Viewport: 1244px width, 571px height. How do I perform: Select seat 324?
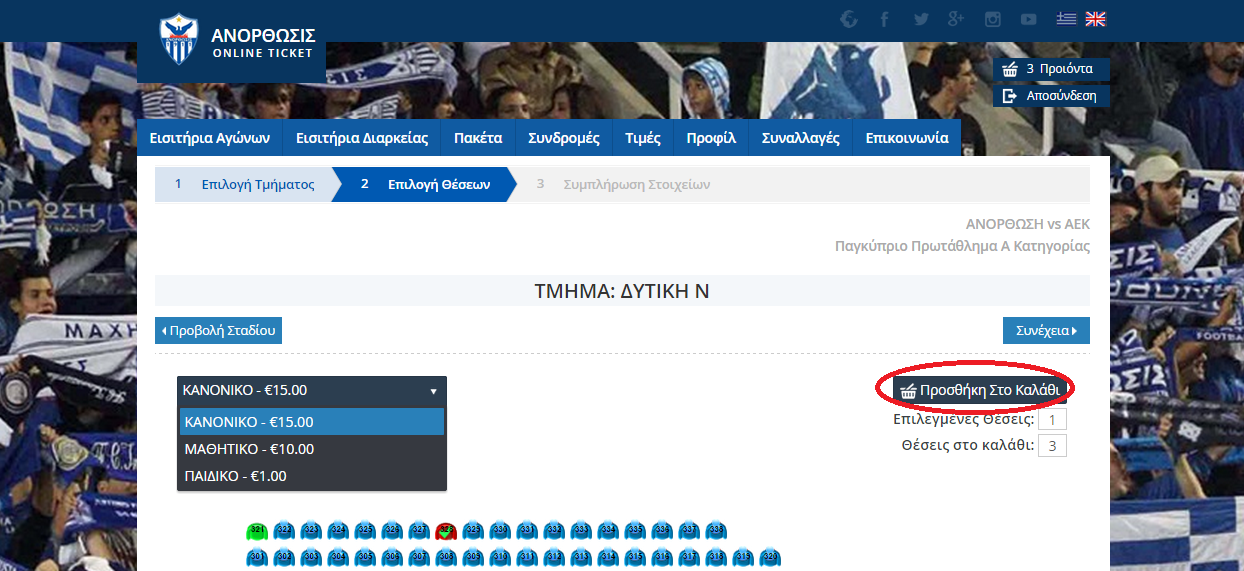click(x=338, y=531)
